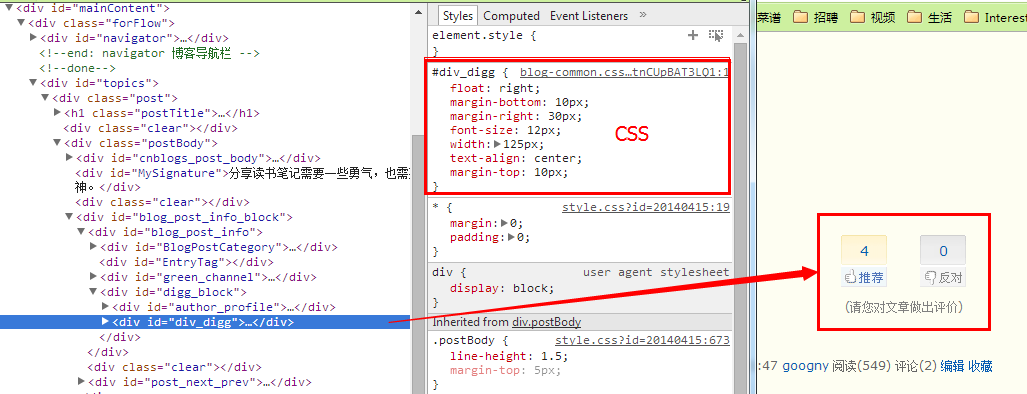Click the Styles pane vertical scrollbar
Image resolution: width=1027 pixels, height=394 pixels.
coord(740,209)
